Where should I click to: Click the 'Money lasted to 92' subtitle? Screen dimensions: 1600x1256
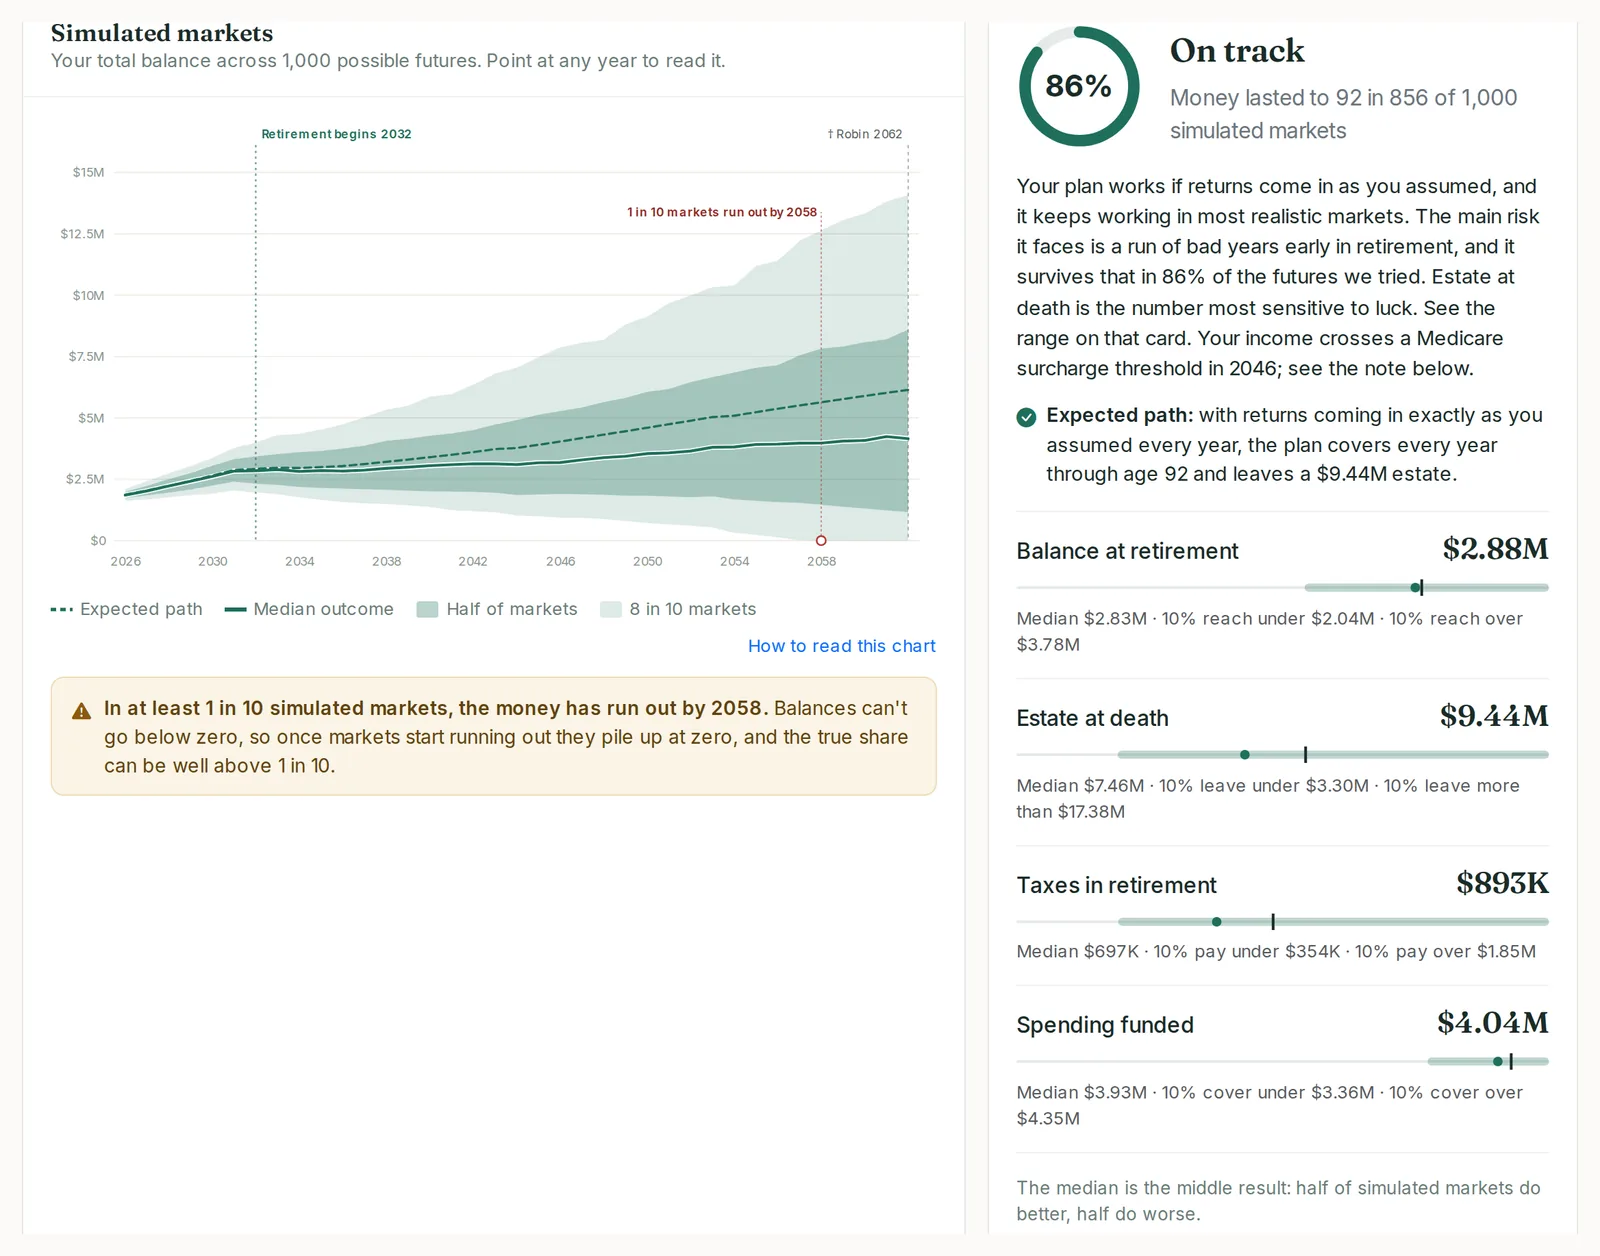(1343, 114)
